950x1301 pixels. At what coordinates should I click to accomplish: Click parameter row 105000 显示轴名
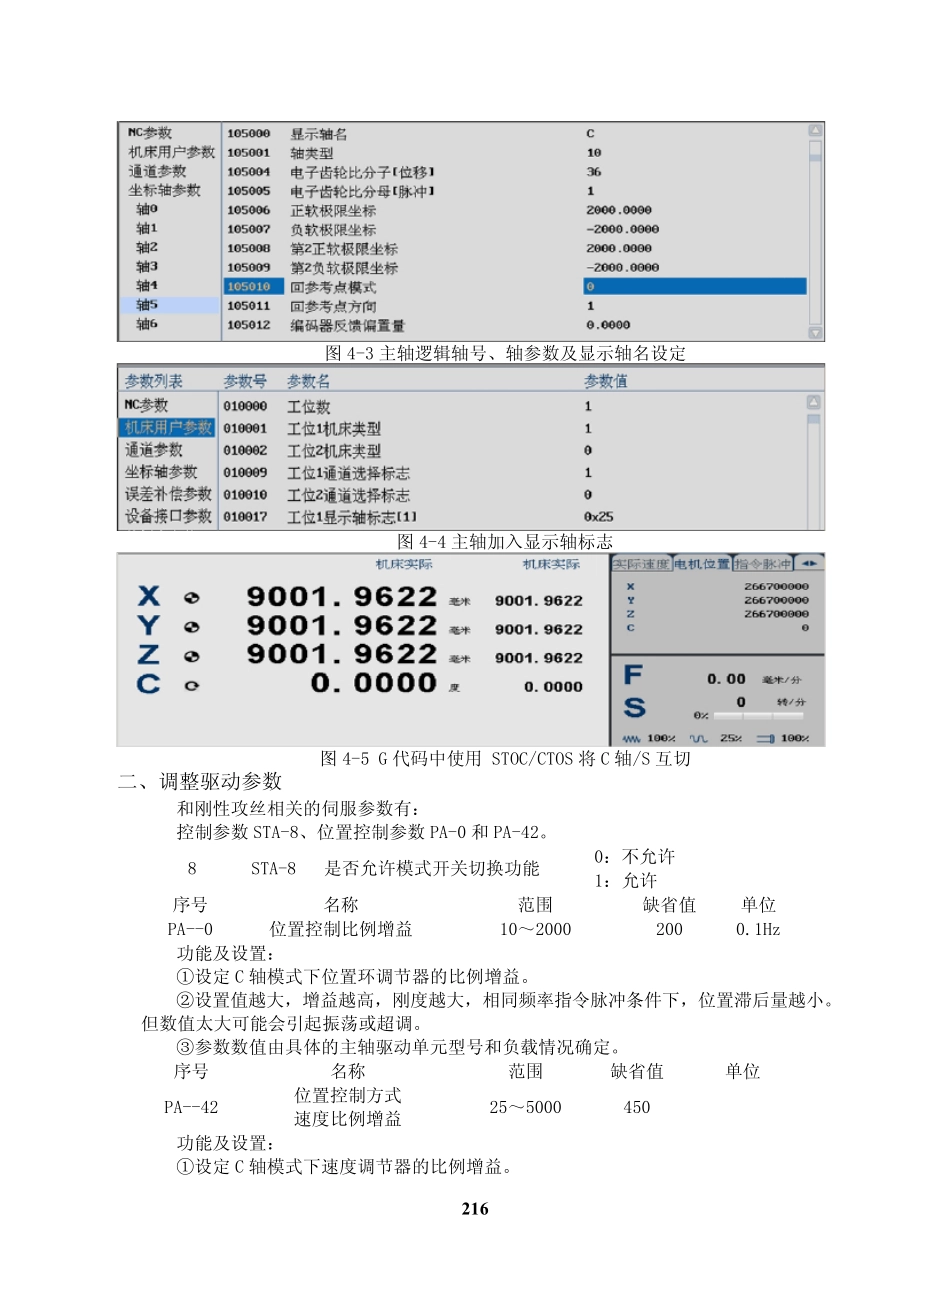tap(515, 134)
